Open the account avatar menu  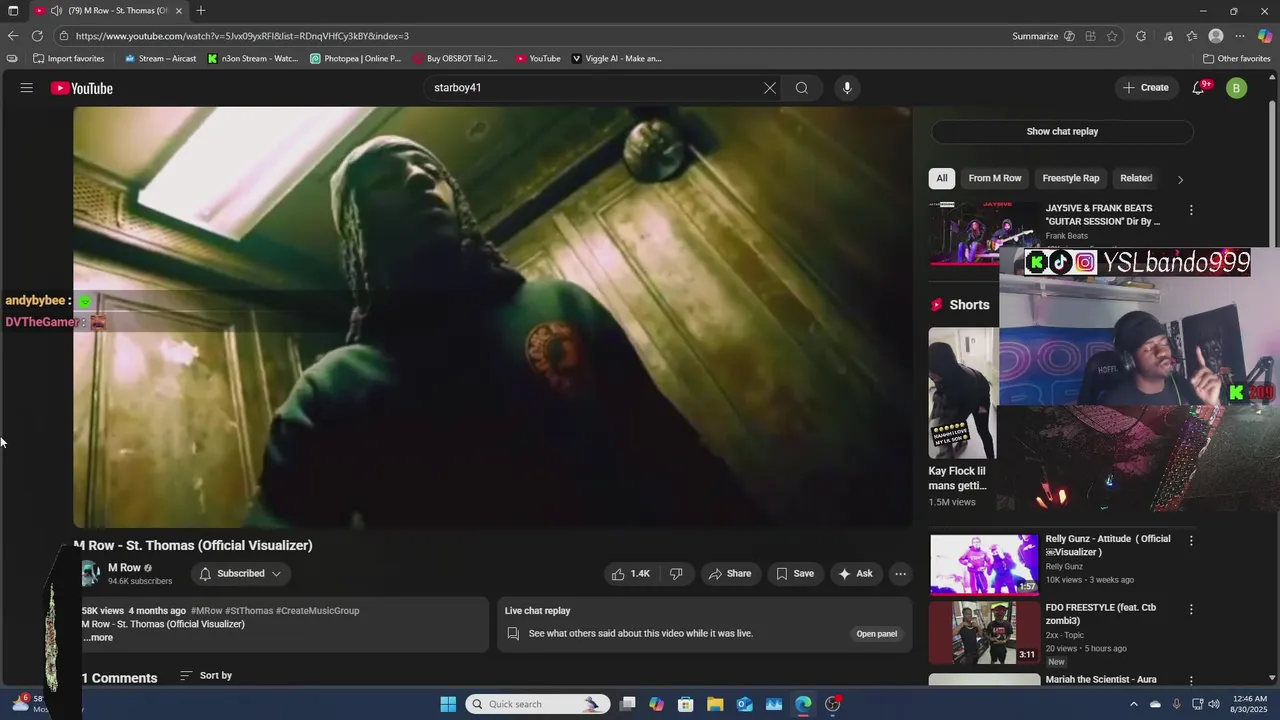pos(1237,88)
